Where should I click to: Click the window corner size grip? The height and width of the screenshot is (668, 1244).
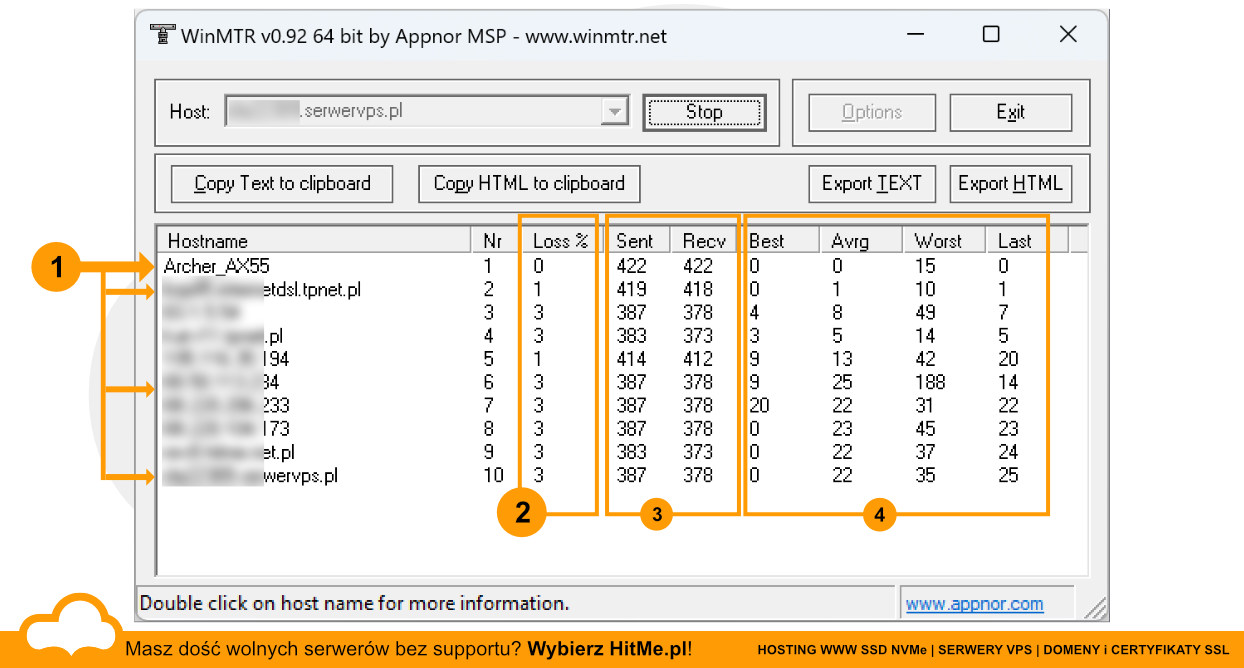click(x=1095, y=607)
